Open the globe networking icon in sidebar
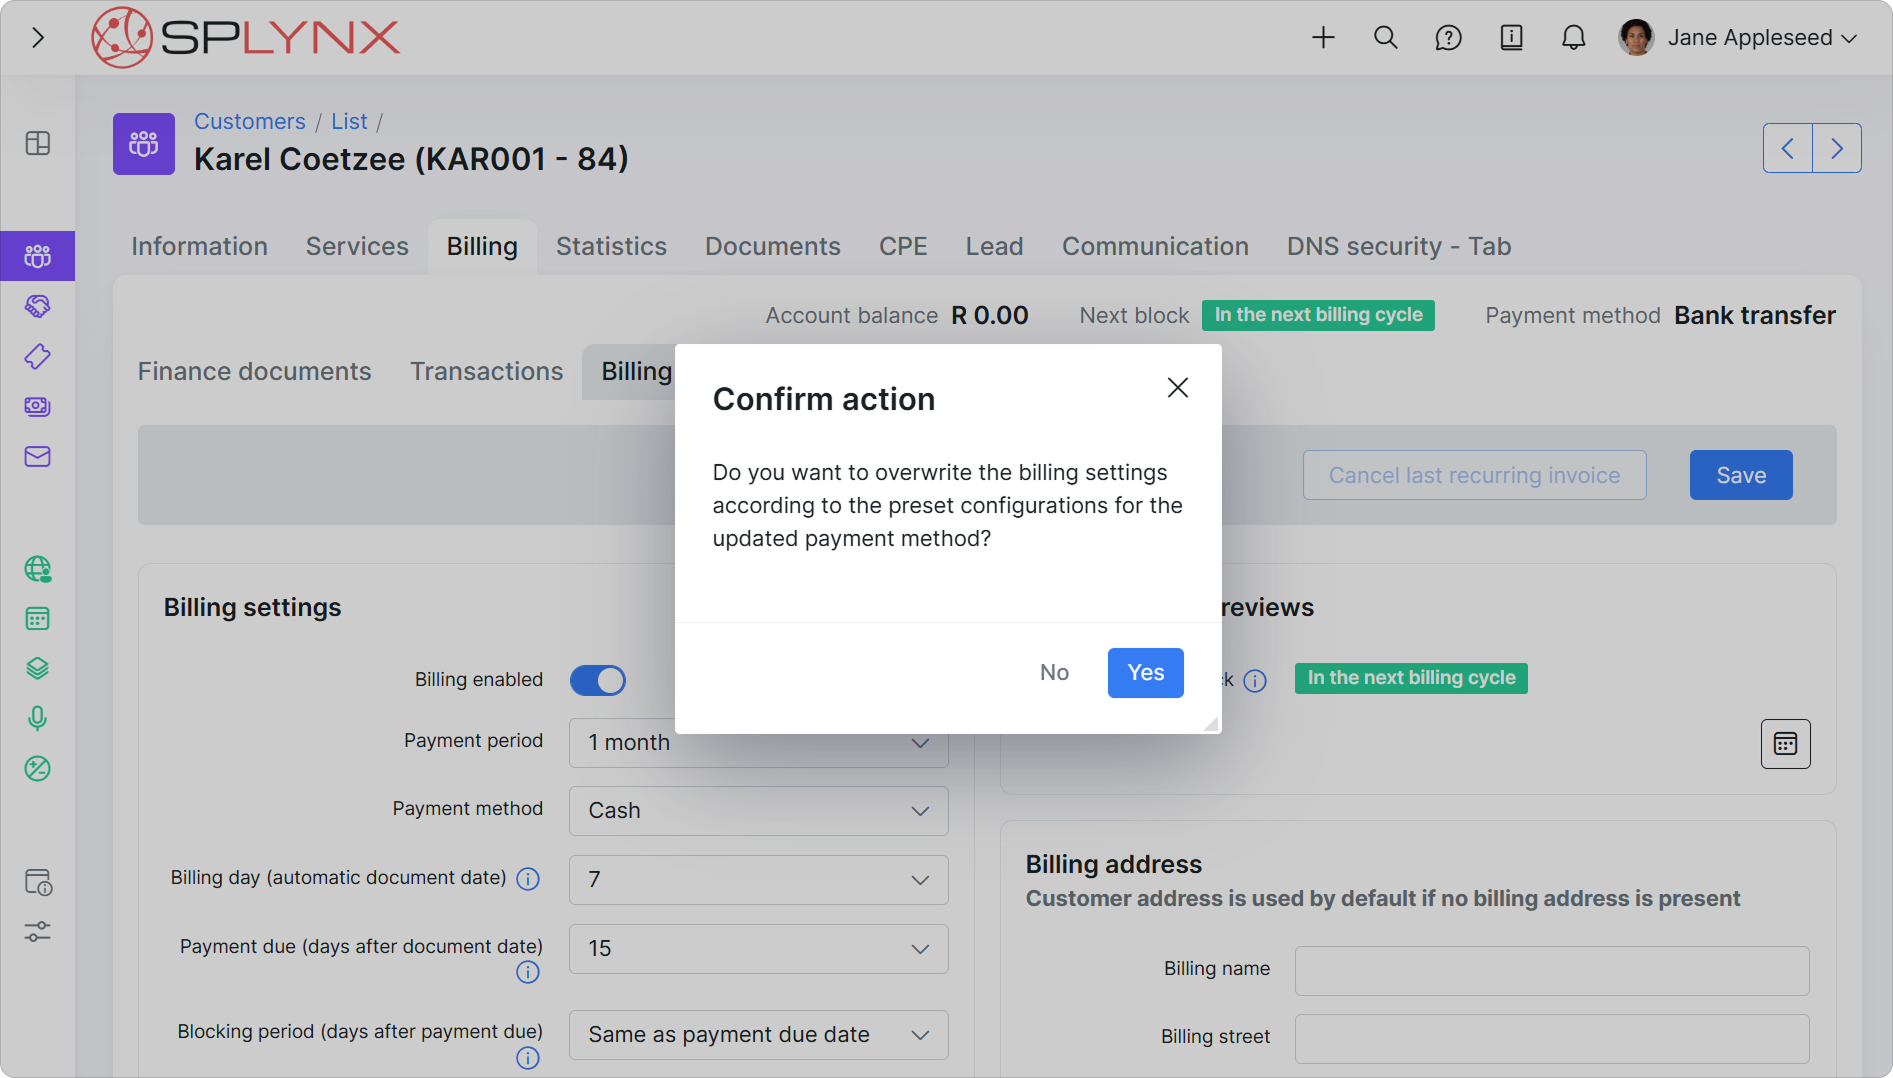 click(38, 569)
